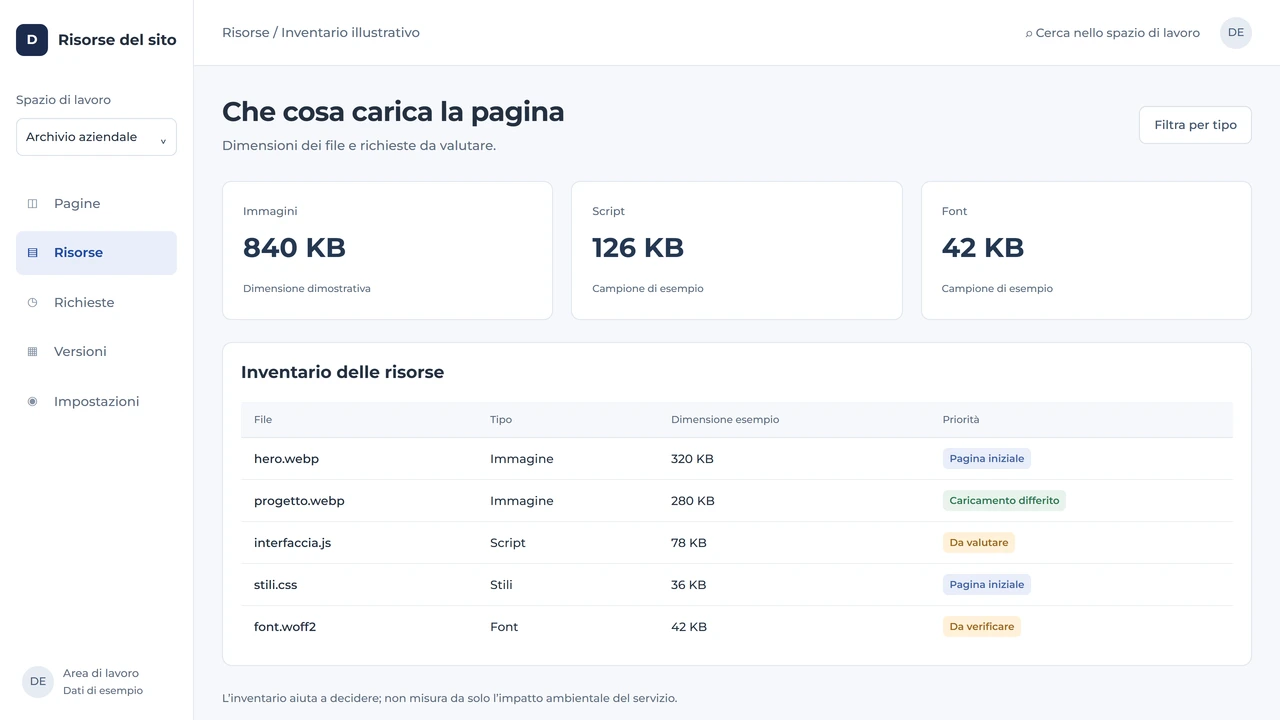Viewport: 1280px width, 720px height.
Task: Click the Immagine type in hero.webp row
Action: tap(522, 459)
